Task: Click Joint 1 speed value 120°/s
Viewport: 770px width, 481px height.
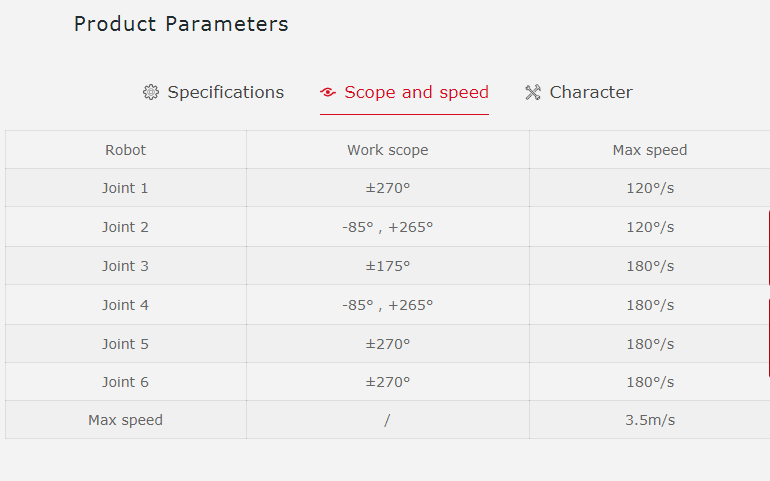Action: [649, 188]
